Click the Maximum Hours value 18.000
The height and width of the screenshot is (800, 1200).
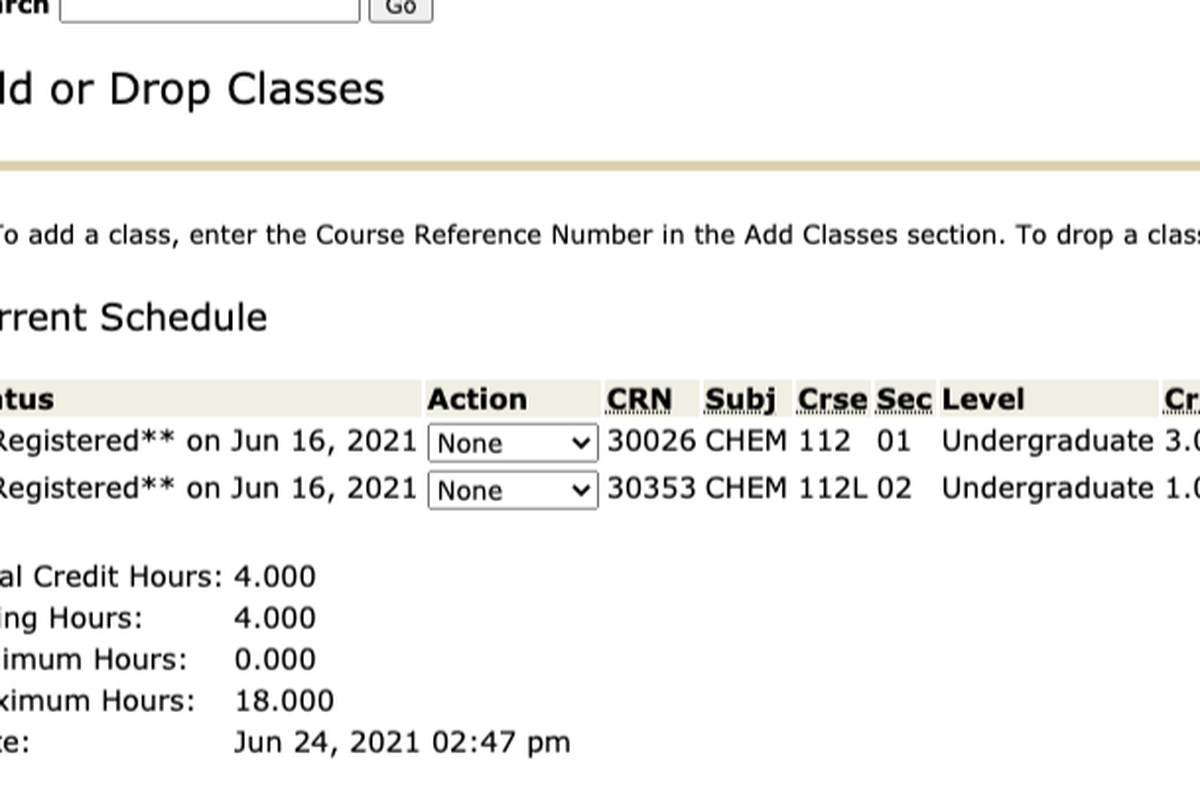click(284, 700)
